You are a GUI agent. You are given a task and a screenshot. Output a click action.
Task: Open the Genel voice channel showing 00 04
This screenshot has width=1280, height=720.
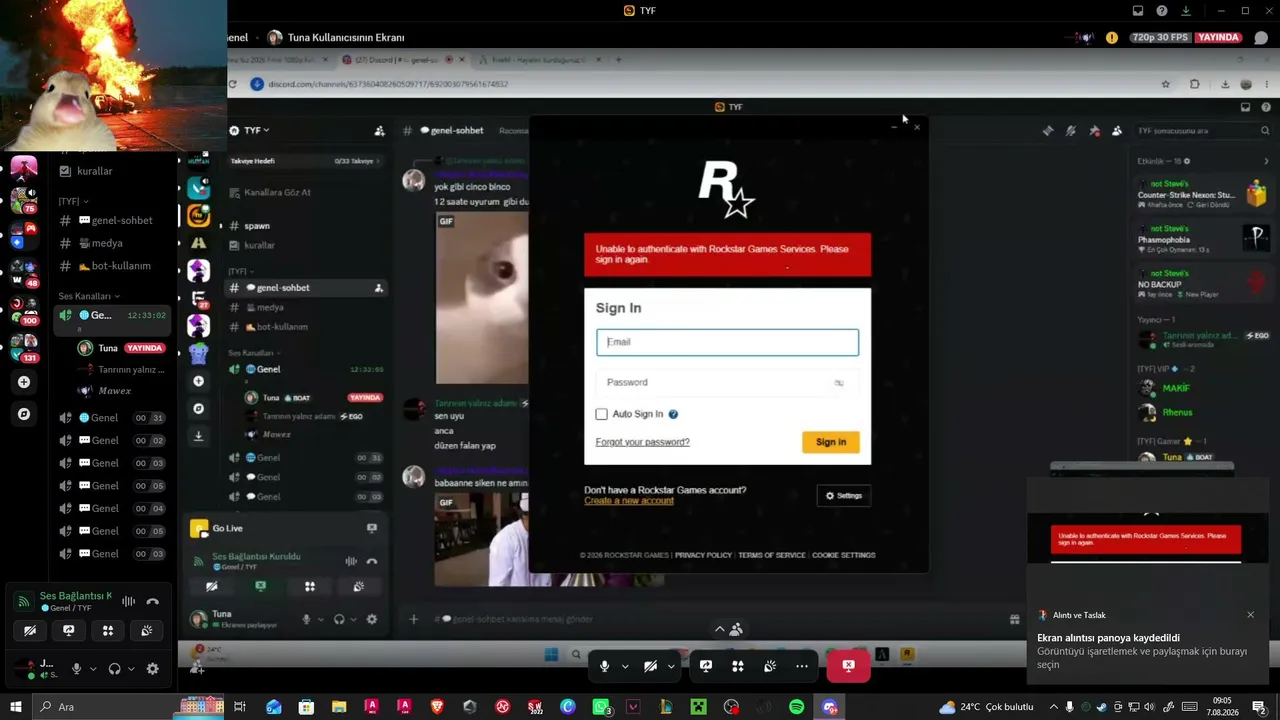pos(110,509)
